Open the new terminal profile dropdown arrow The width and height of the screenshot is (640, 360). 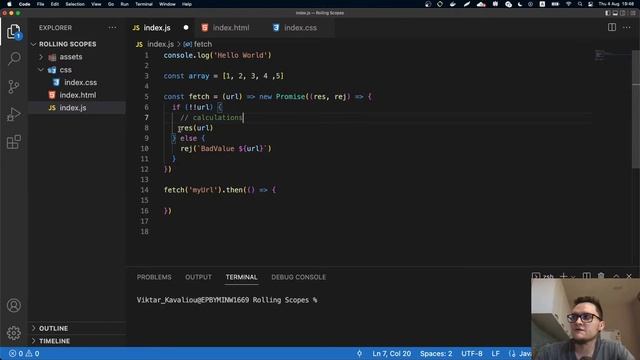tap(573, 277)
